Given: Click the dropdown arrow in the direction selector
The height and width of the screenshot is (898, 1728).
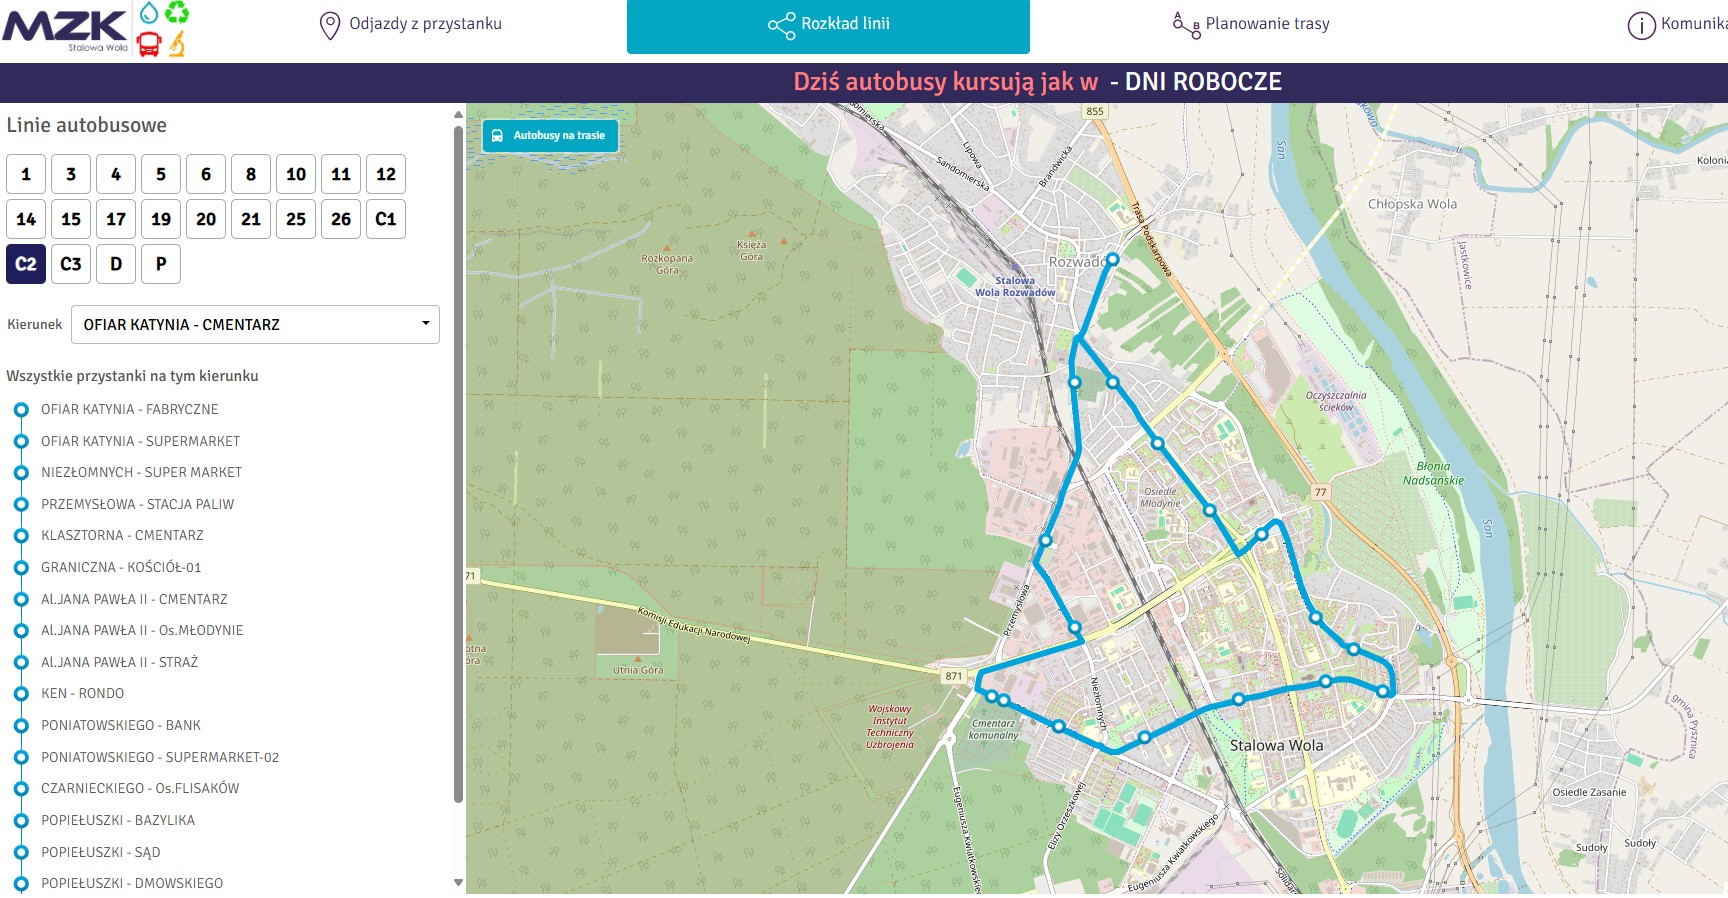Looking at the screenshot, I should 425,324.
